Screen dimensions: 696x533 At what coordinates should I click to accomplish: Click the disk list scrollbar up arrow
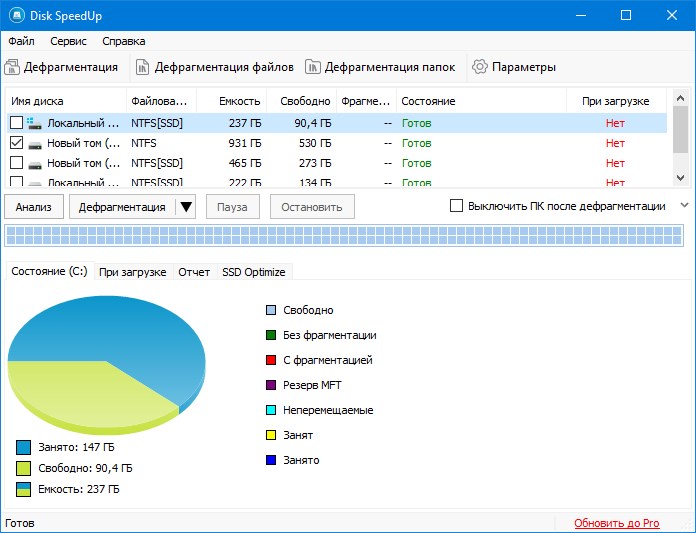click(680, 98)
